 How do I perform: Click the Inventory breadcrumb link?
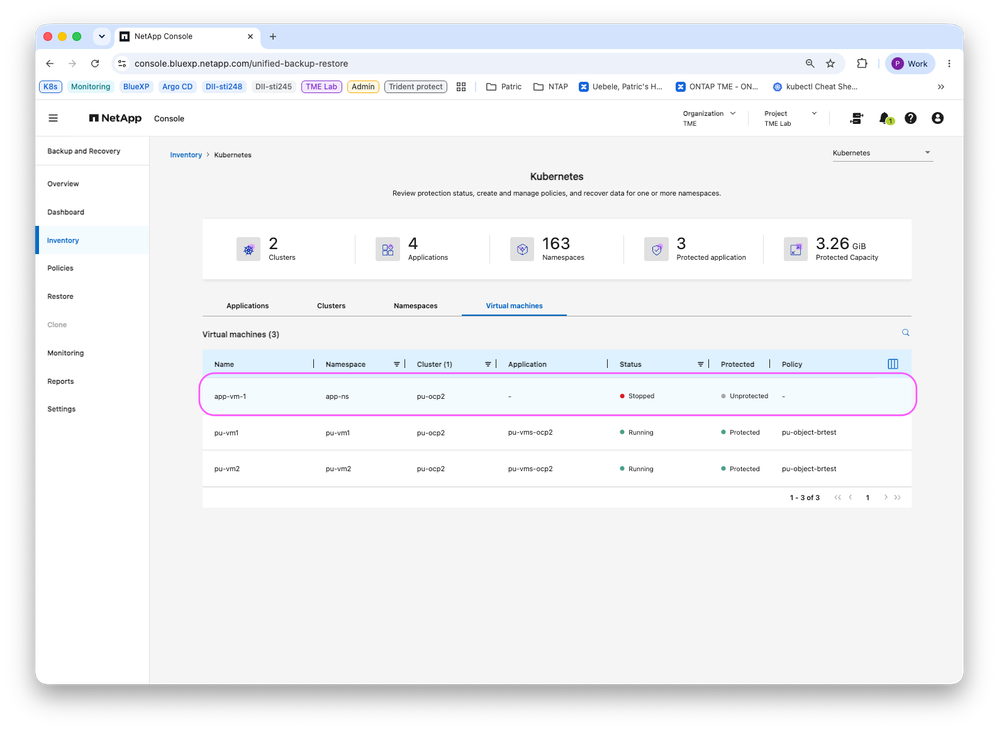pos(185,155)
